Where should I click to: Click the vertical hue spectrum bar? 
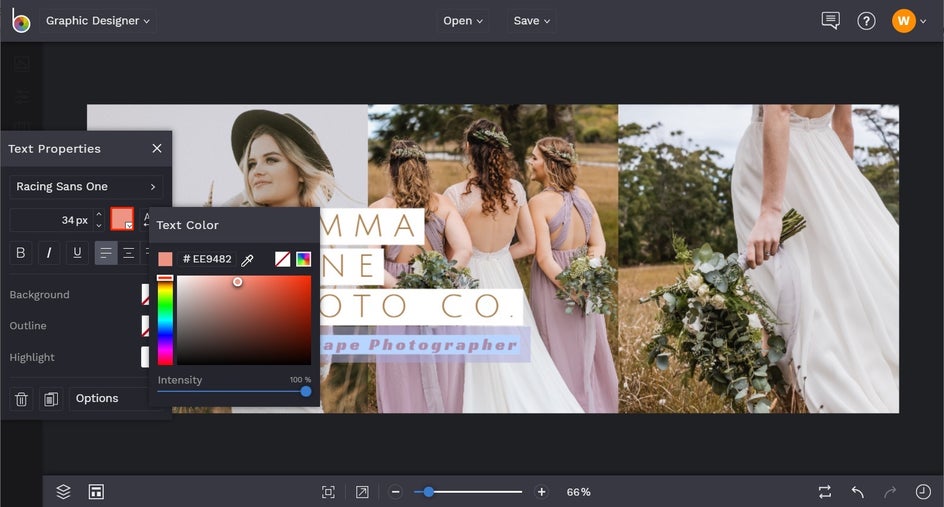[165, 320]
